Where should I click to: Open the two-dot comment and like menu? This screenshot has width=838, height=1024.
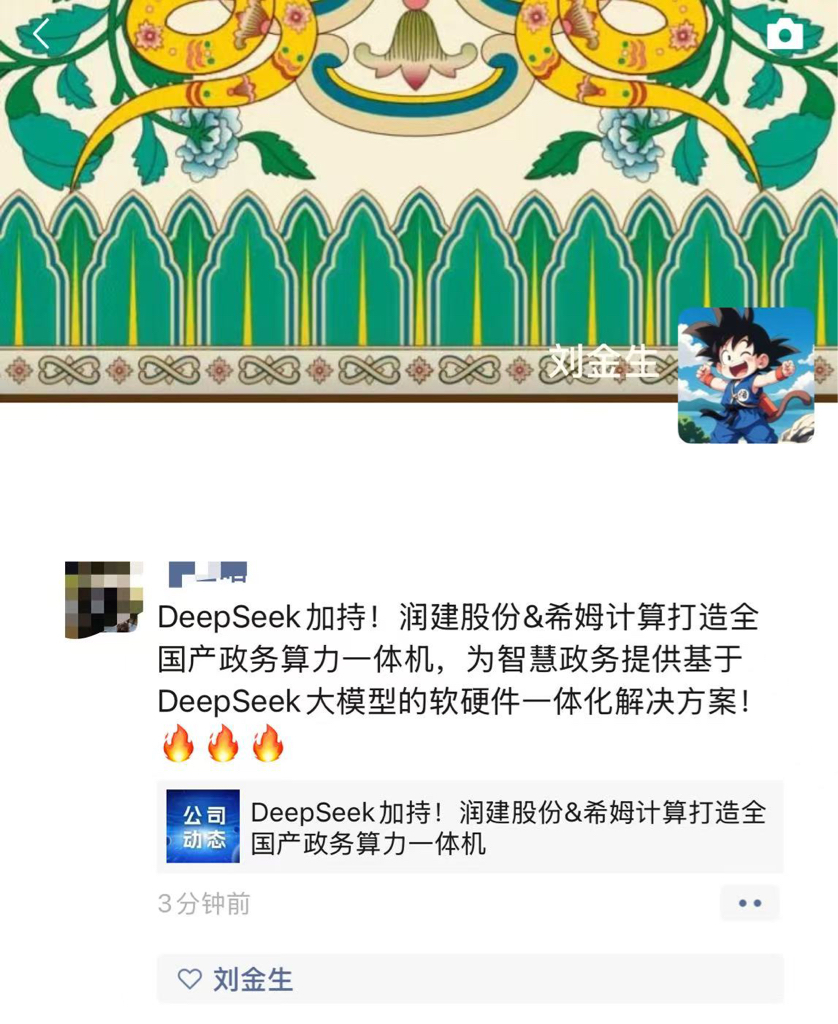750,903
